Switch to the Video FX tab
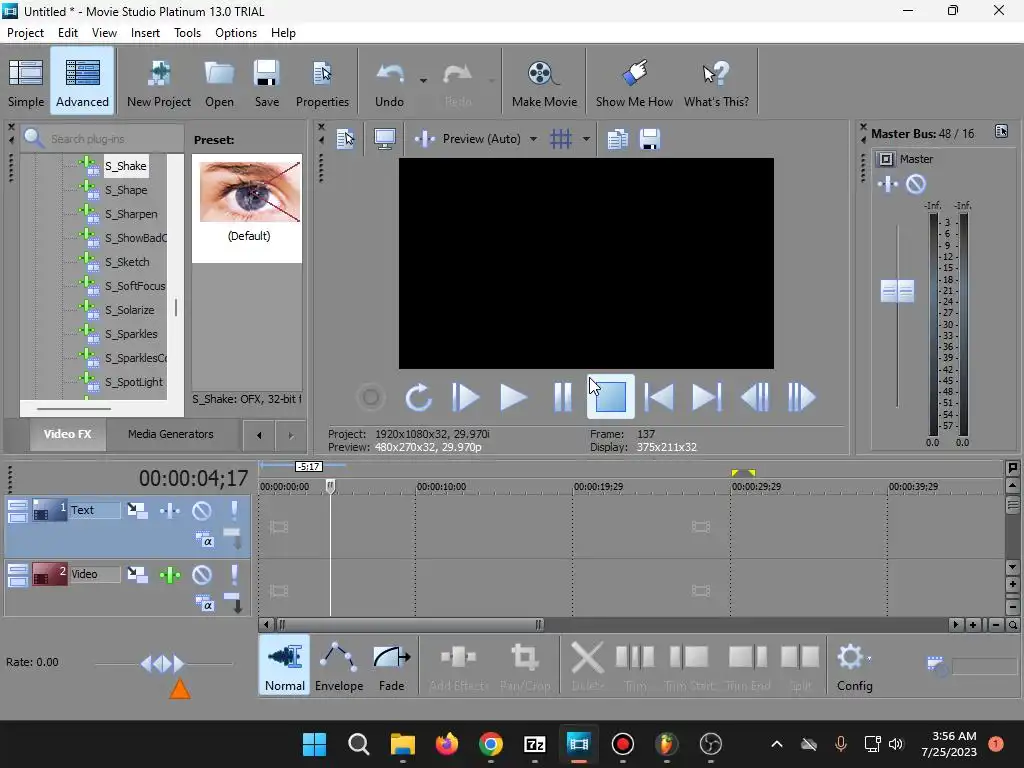1024x768 pixels. click(x=67, y=434)
